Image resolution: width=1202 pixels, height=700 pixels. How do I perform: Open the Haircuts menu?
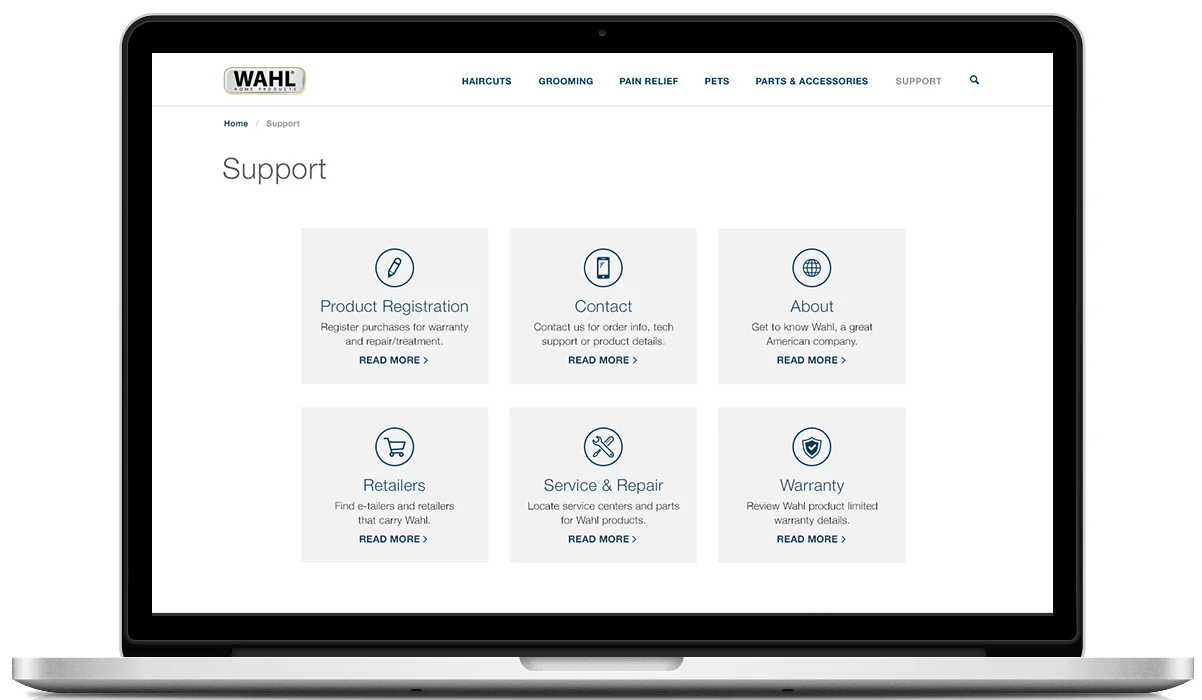coord(487,81)
